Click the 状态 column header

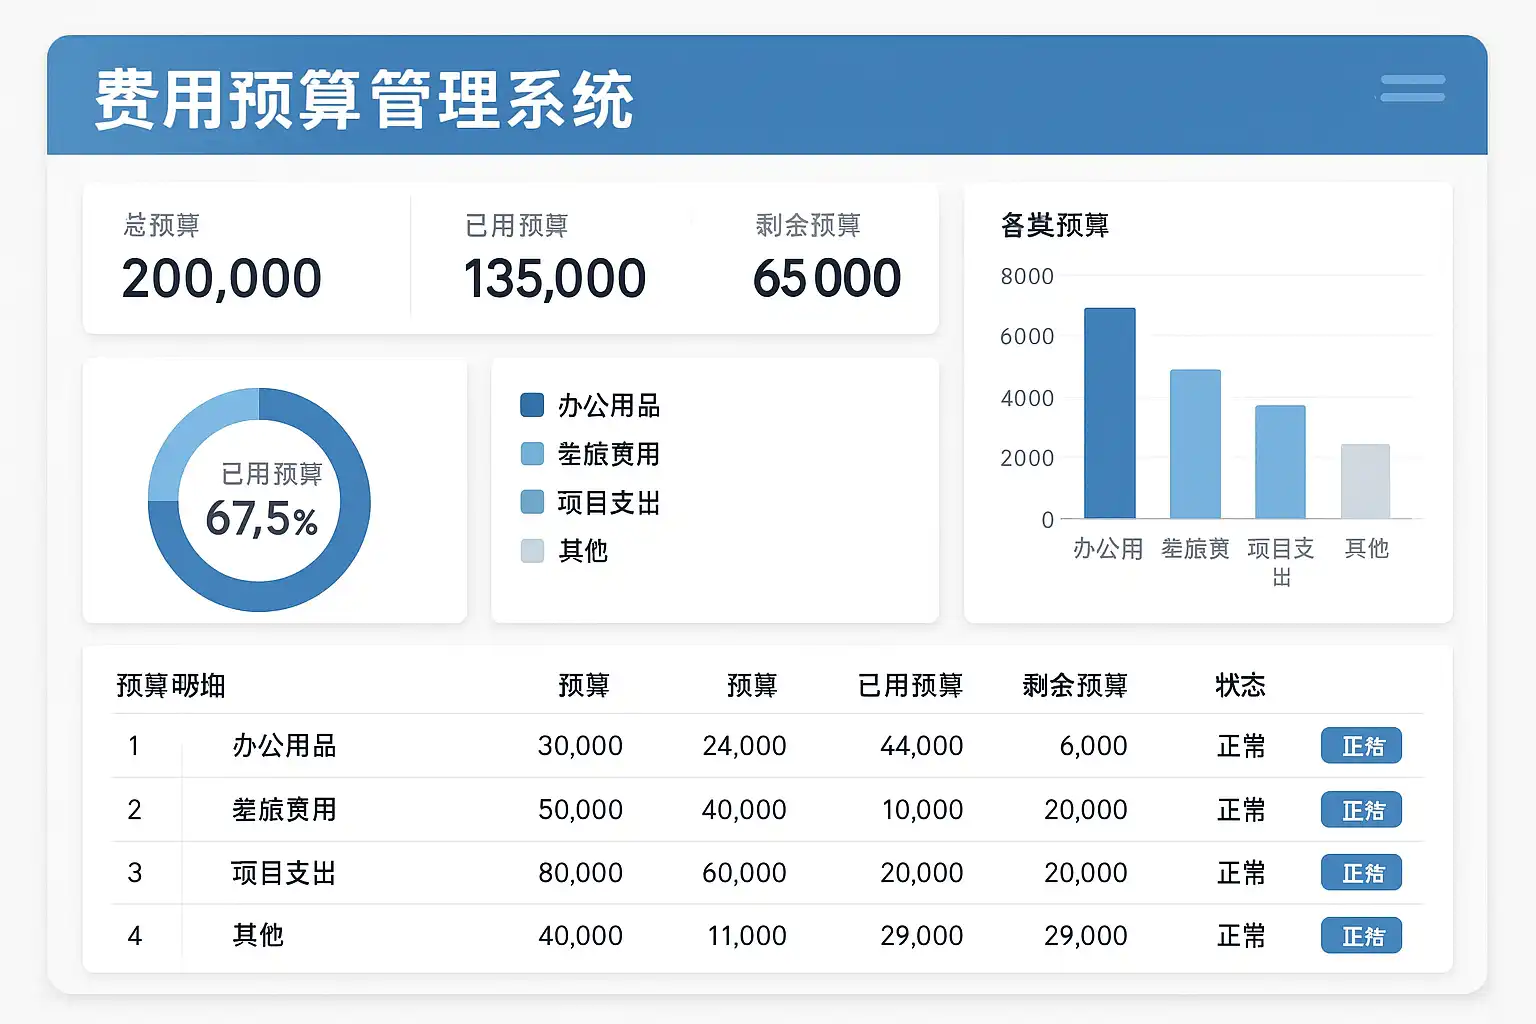pos(1240,686)
